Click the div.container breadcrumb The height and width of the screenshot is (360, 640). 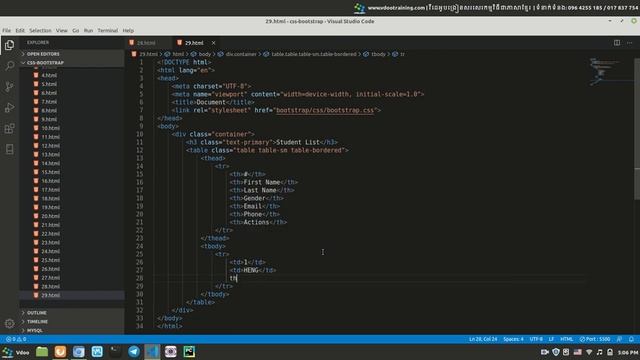tap(241, 54)
